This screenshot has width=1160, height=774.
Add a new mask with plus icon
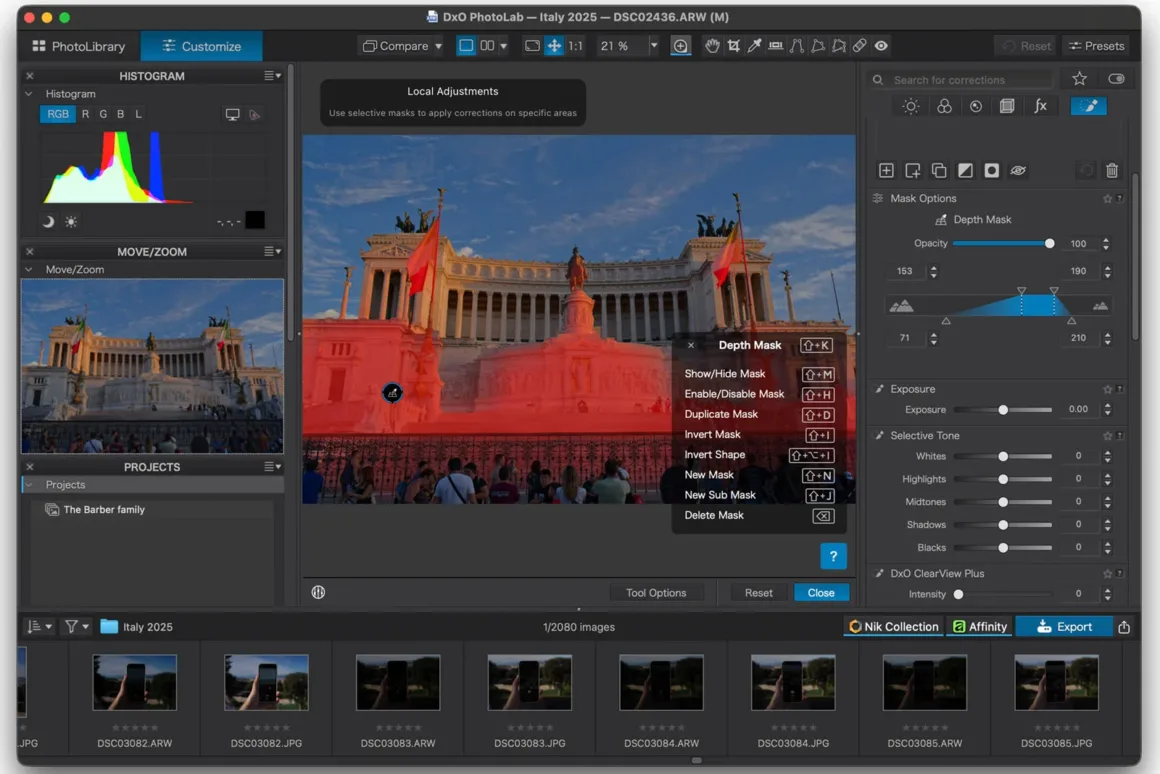pos(886,171)
